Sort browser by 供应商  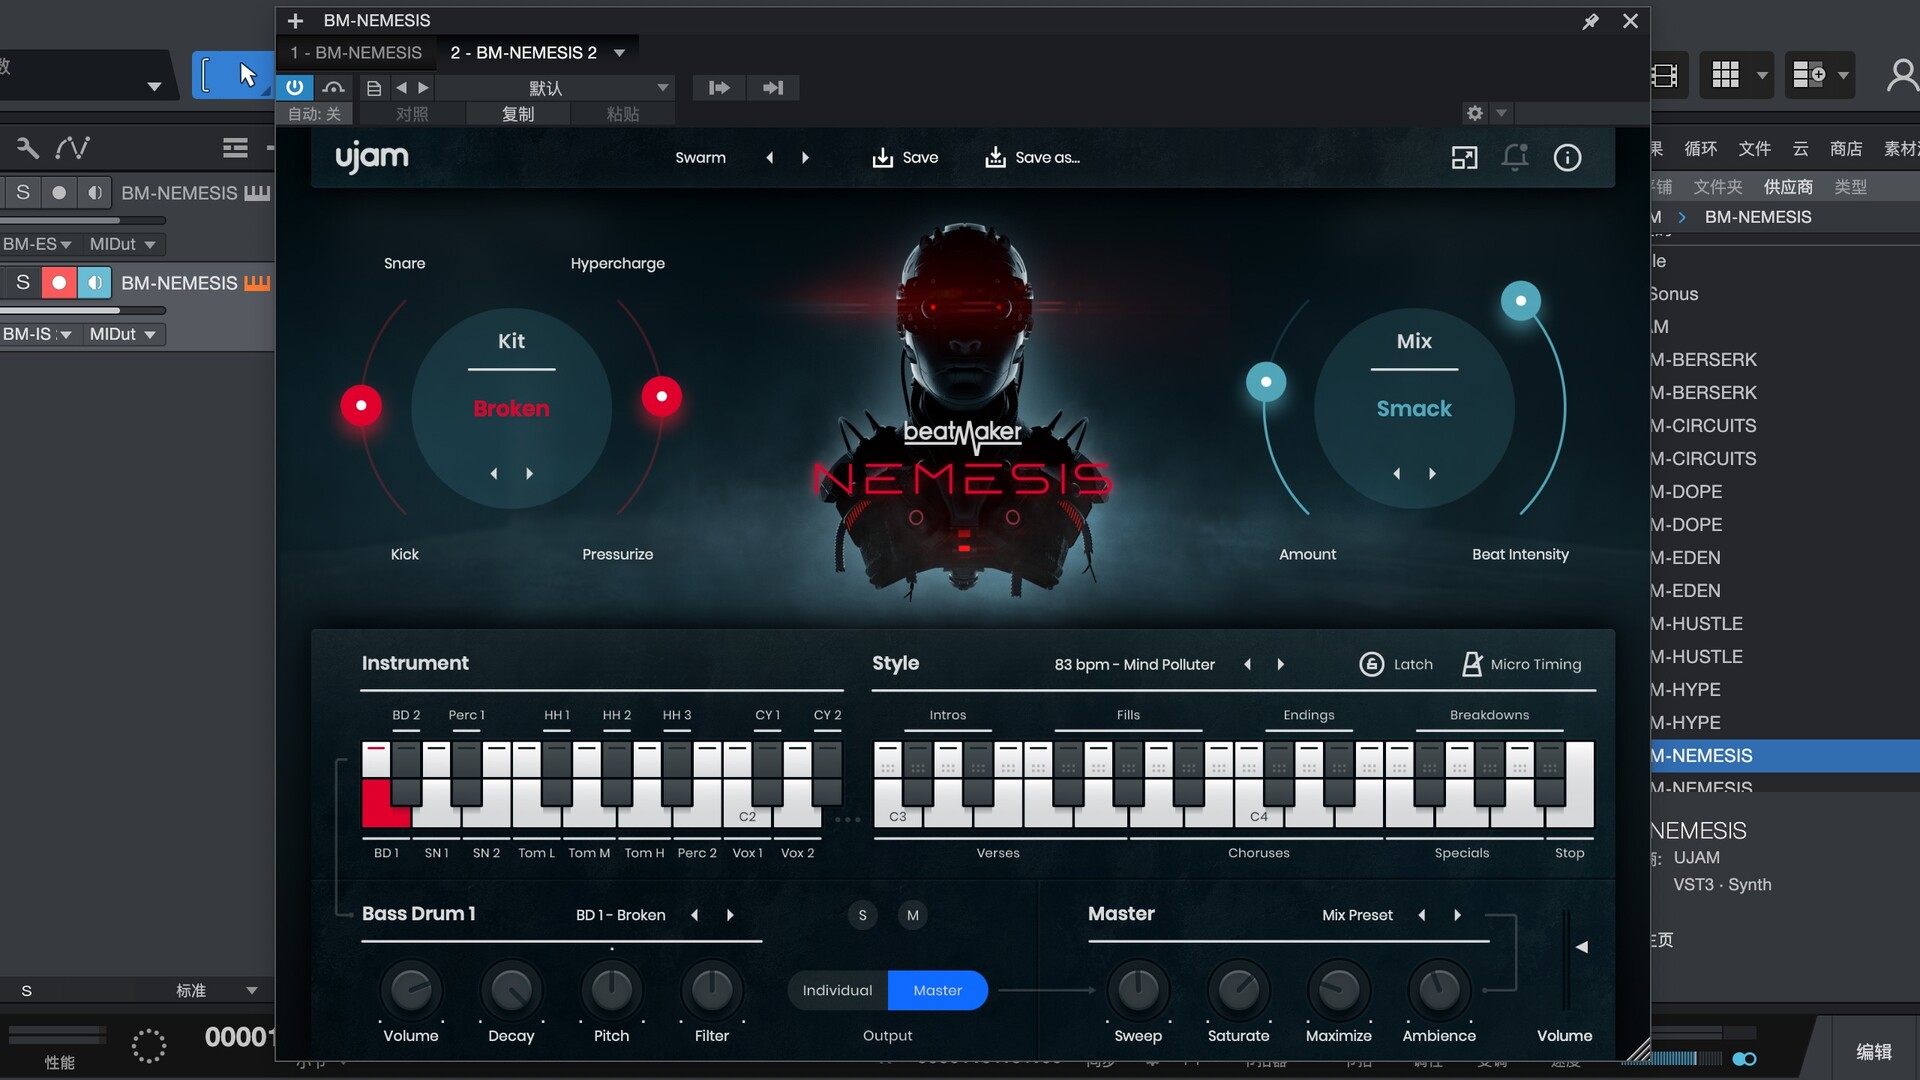(x=1788, y=187)
